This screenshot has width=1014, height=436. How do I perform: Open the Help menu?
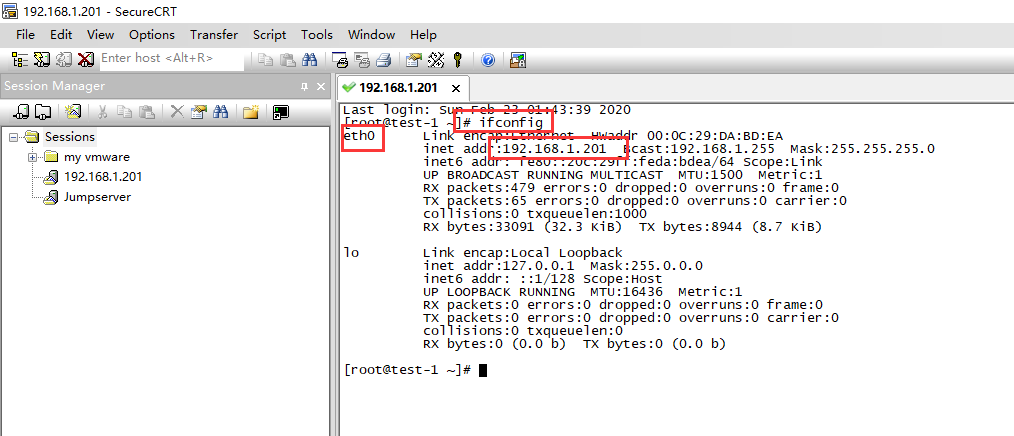[423, 35]
